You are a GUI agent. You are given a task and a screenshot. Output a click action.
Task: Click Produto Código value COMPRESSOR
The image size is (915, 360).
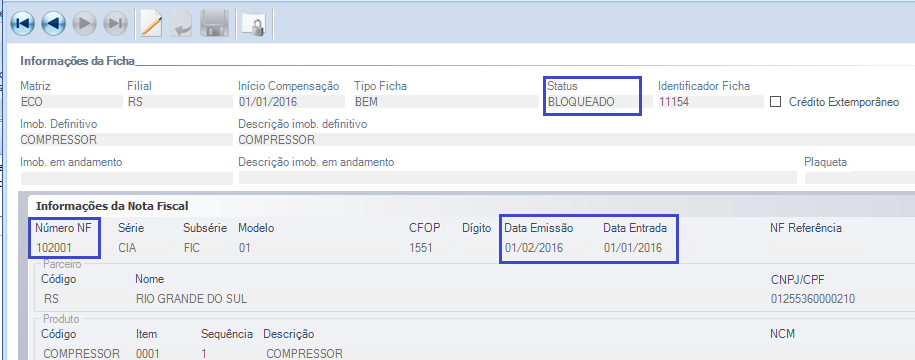[x=82, y=354]
